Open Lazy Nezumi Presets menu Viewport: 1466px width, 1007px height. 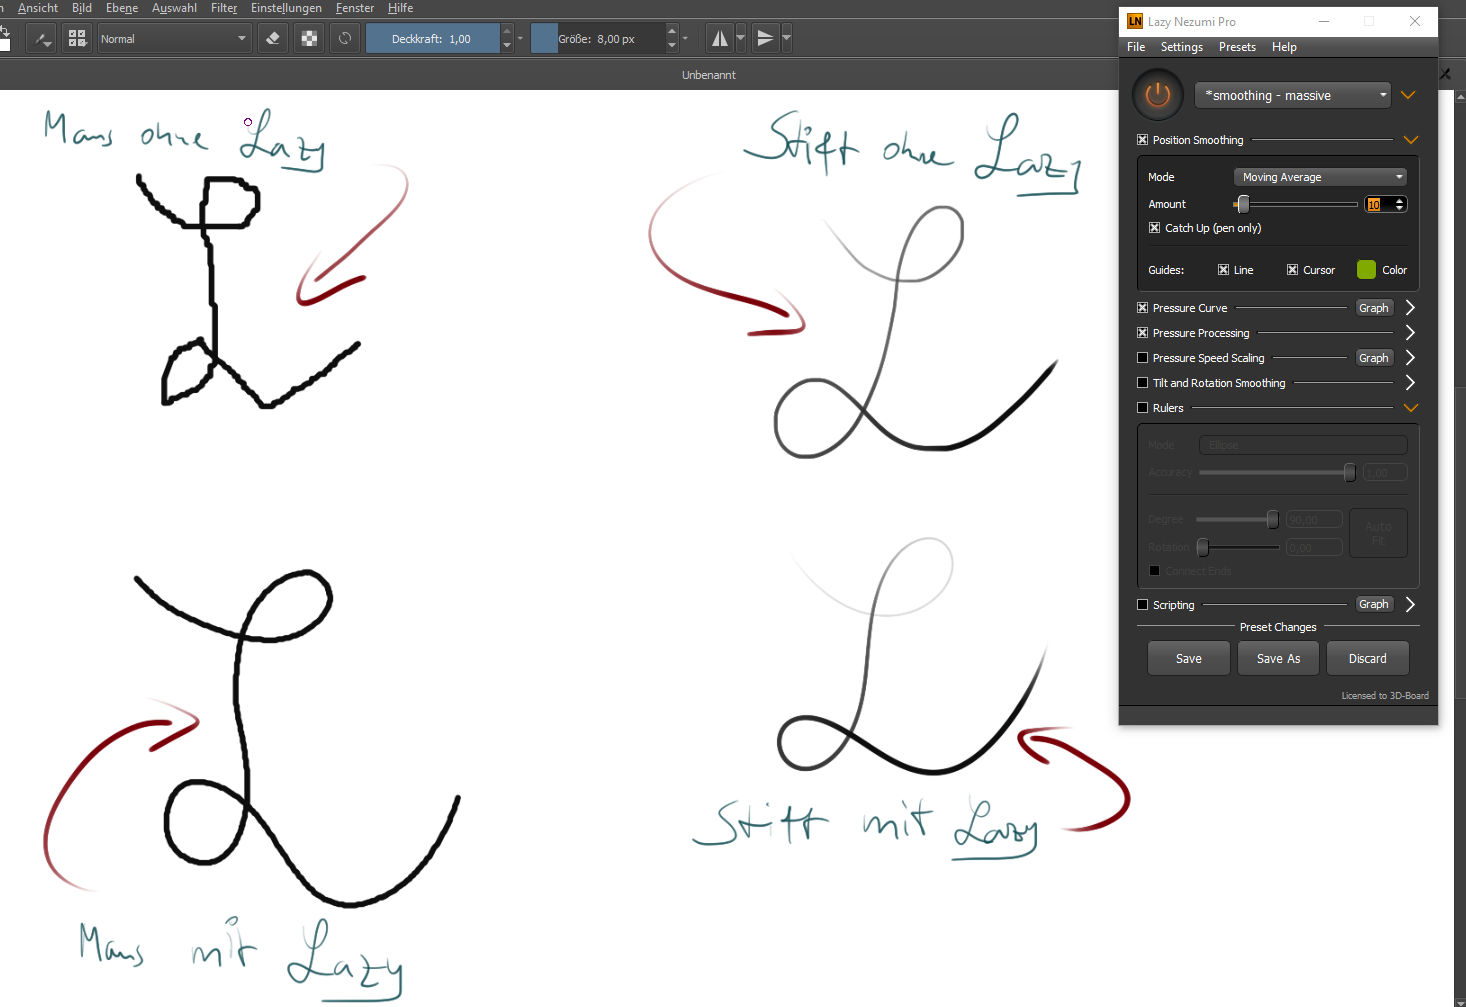[x=1237, y=47]
